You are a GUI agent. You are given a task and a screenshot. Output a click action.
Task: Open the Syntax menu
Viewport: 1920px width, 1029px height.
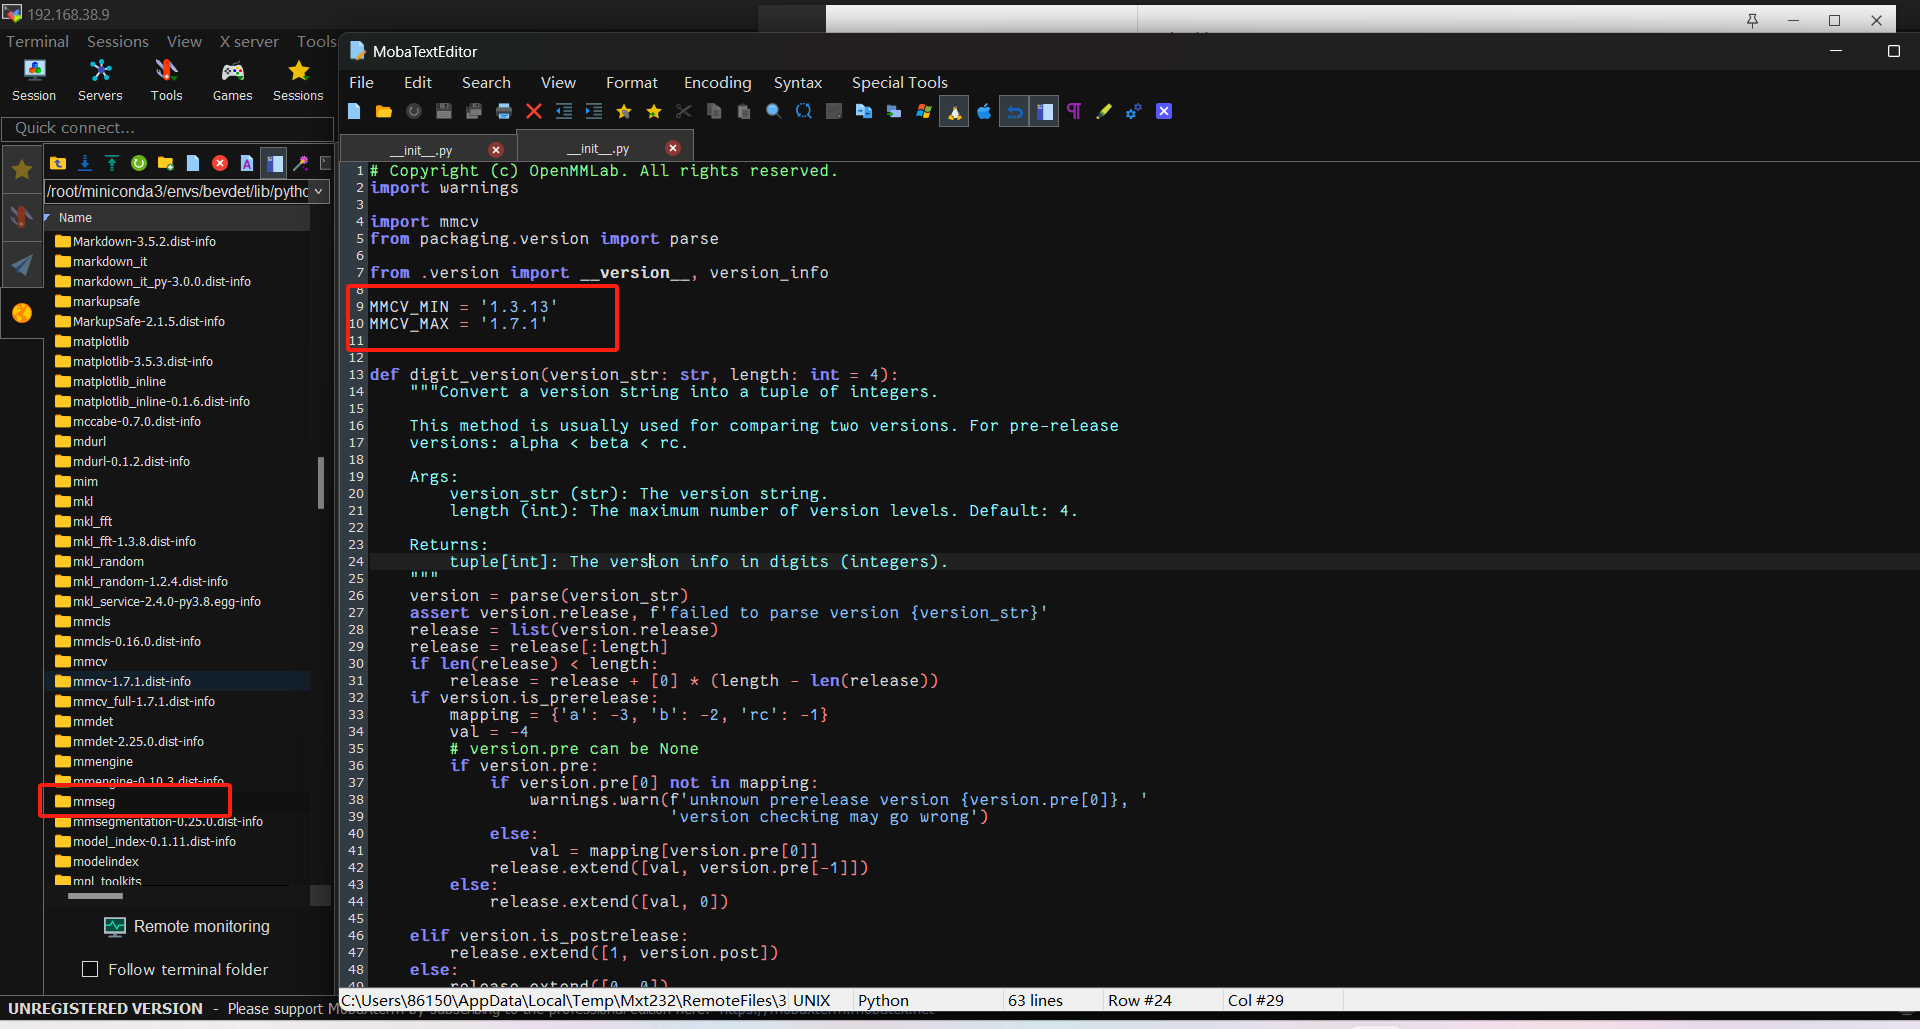click(797, 83)
